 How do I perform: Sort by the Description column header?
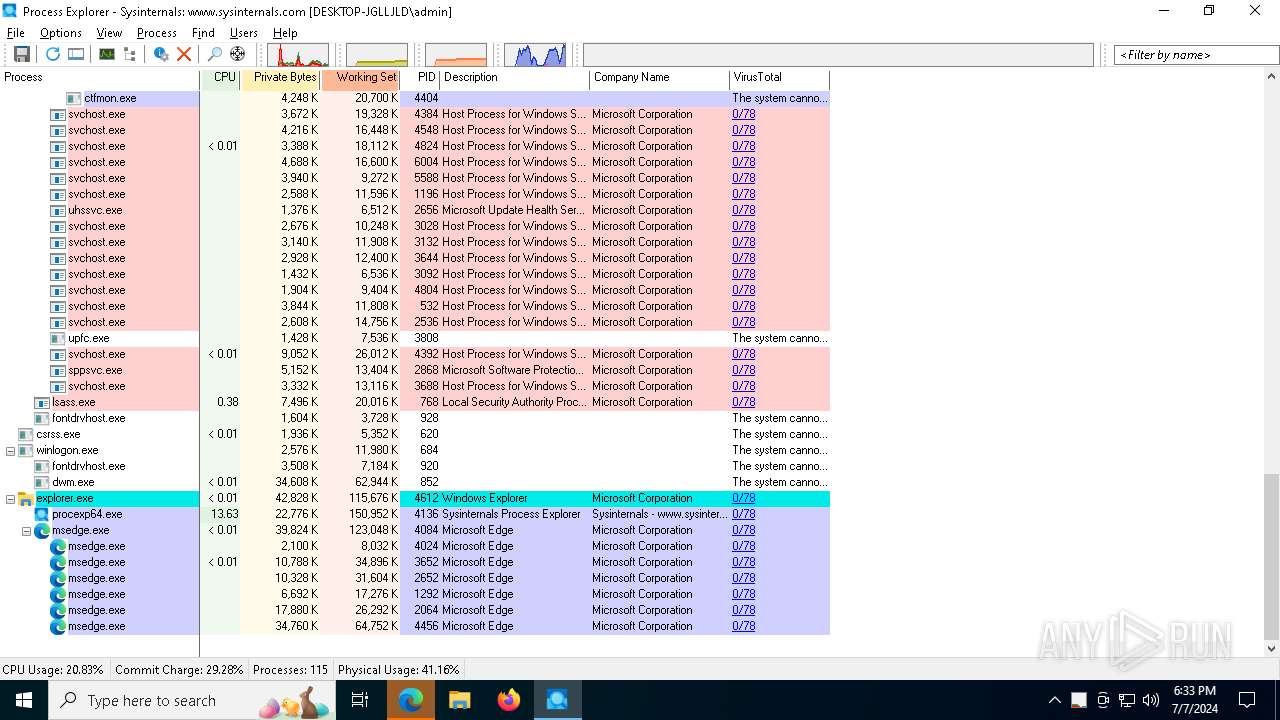pyautogui.click(x=515, y=78)
